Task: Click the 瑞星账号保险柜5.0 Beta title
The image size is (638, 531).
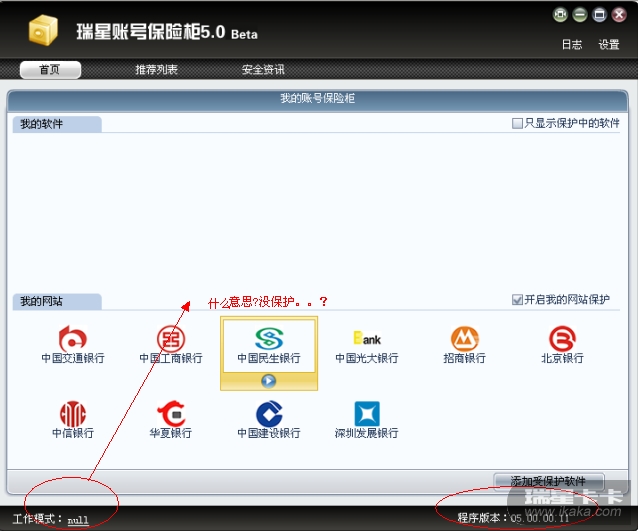Action: tap(167, 32)
